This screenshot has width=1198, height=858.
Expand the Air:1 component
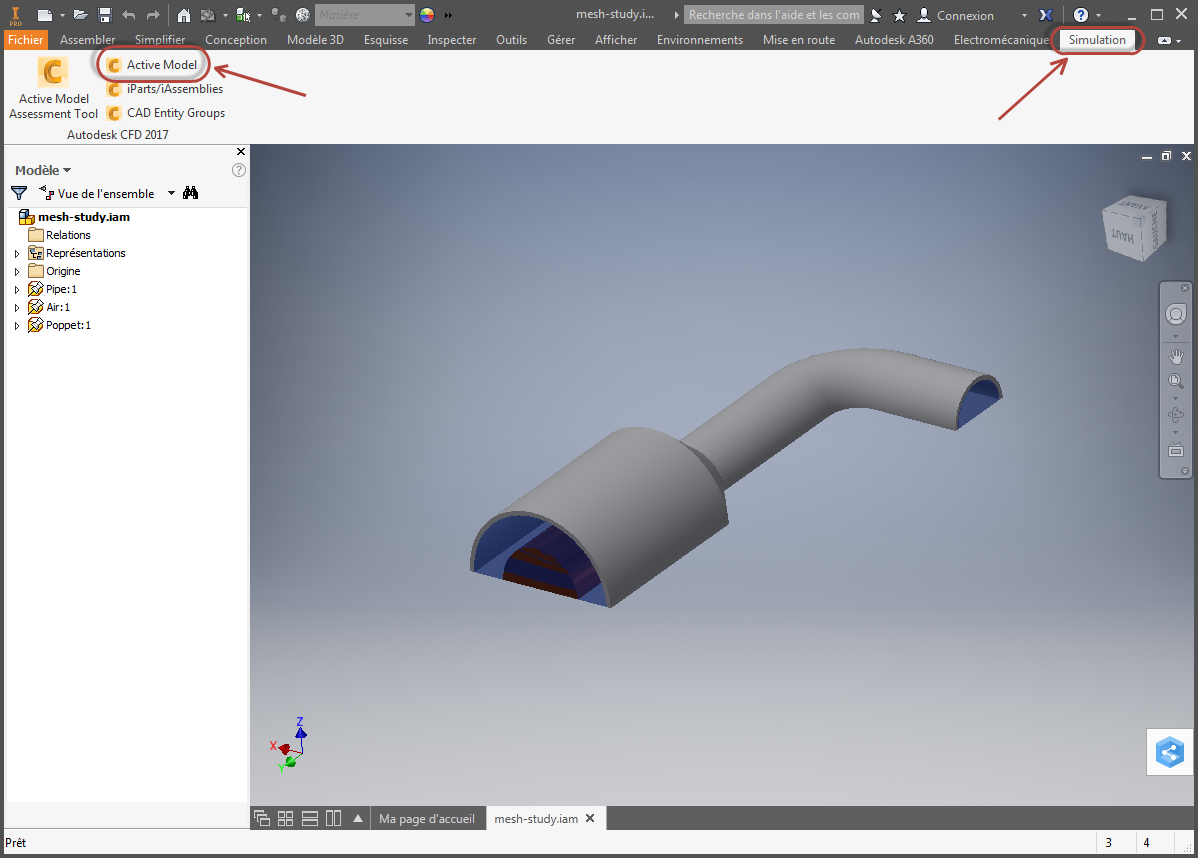pos(17,307)
